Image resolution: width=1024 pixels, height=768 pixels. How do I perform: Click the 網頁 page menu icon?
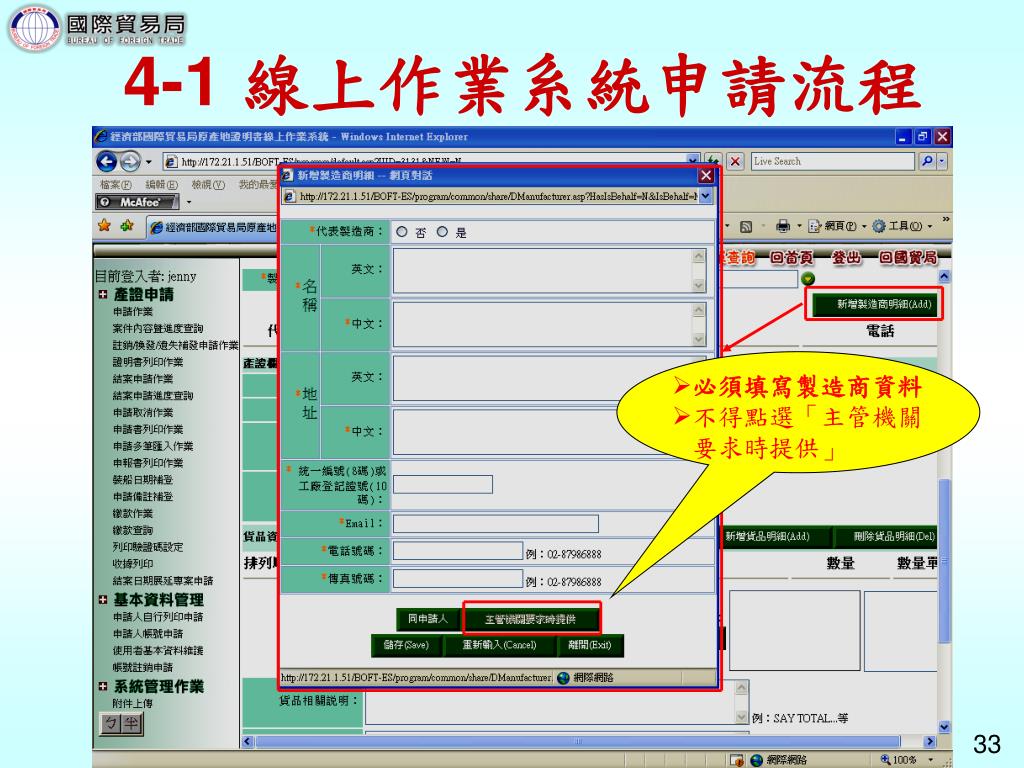pos(814,227)
